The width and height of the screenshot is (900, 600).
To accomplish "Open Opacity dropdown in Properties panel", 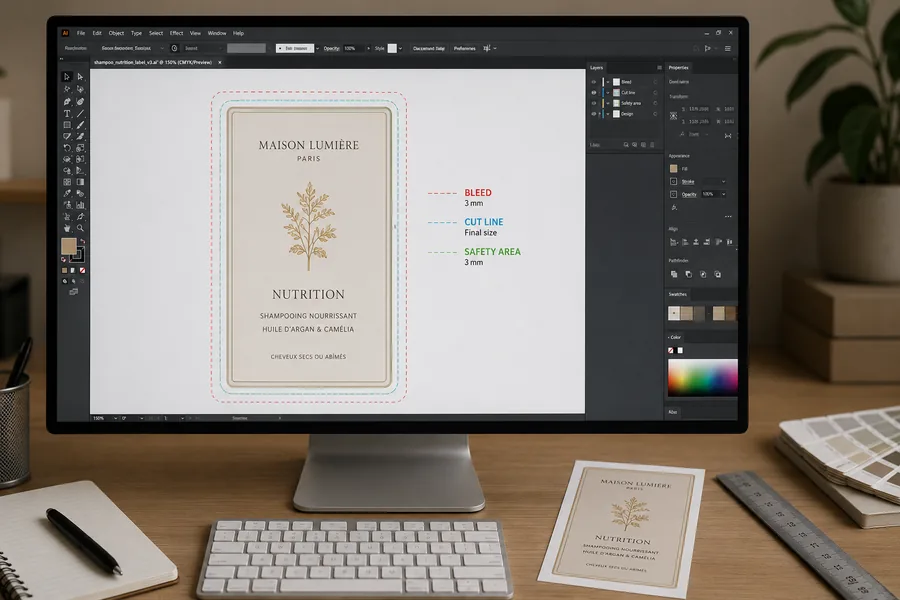I will (723, 194).
